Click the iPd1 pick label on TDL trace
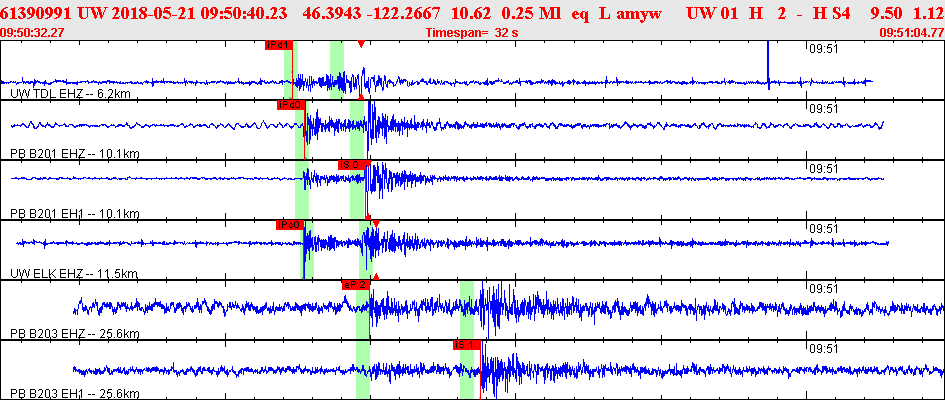The image size is (945, 400). click(x=278, y=45)
